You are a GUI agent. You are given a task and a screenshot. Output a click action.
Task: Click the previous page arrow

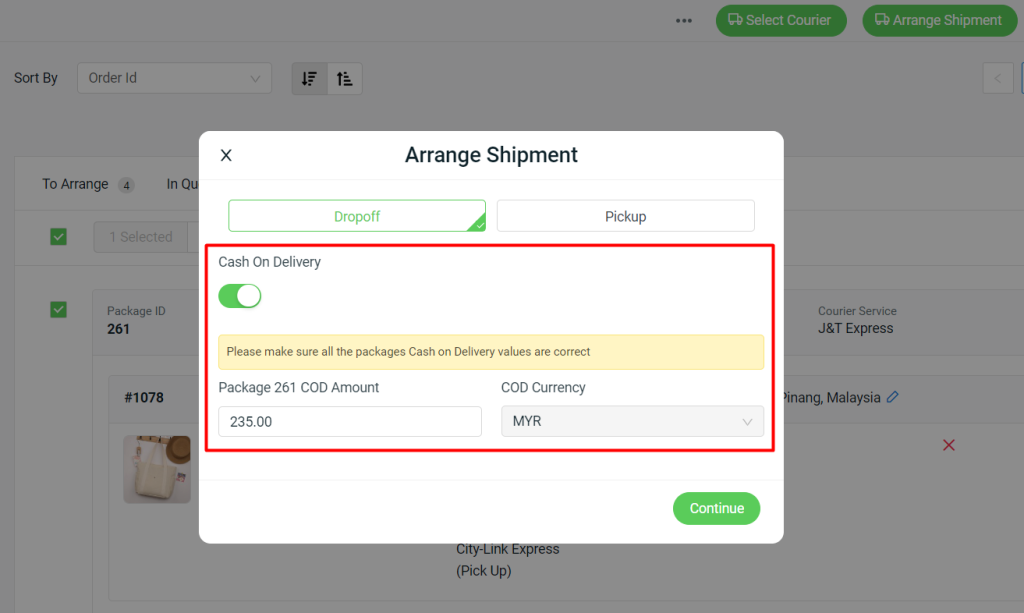(x=997, y=78)
